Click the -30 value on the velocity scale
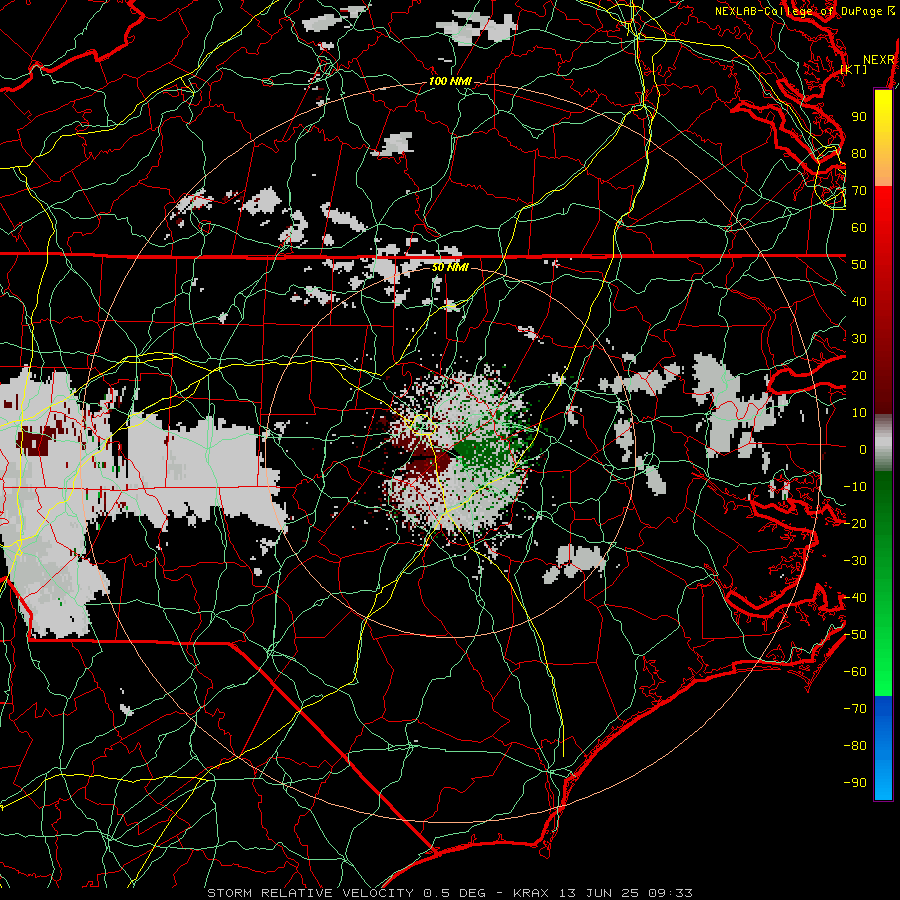900x900 pixels. [855, 561]
